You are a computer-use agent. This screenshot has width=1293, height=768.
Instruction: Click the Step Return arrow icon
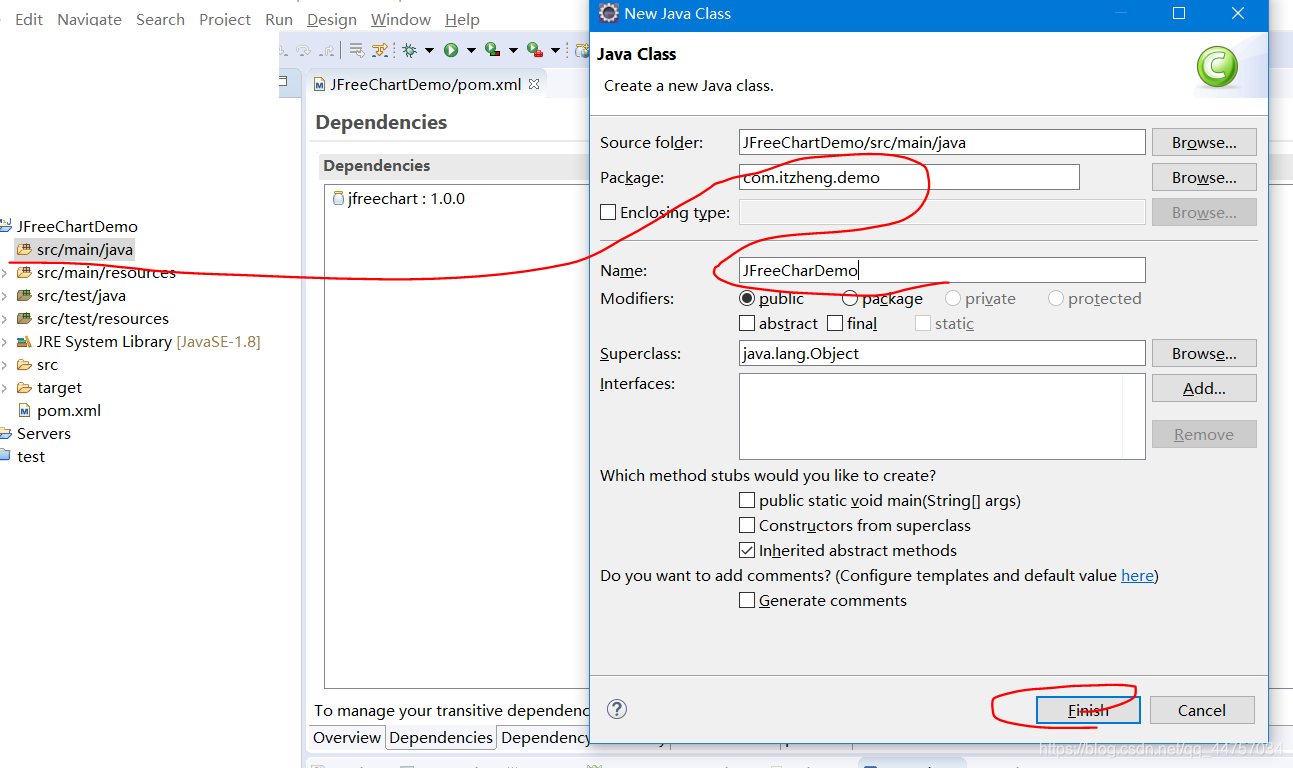coord(327,50)
